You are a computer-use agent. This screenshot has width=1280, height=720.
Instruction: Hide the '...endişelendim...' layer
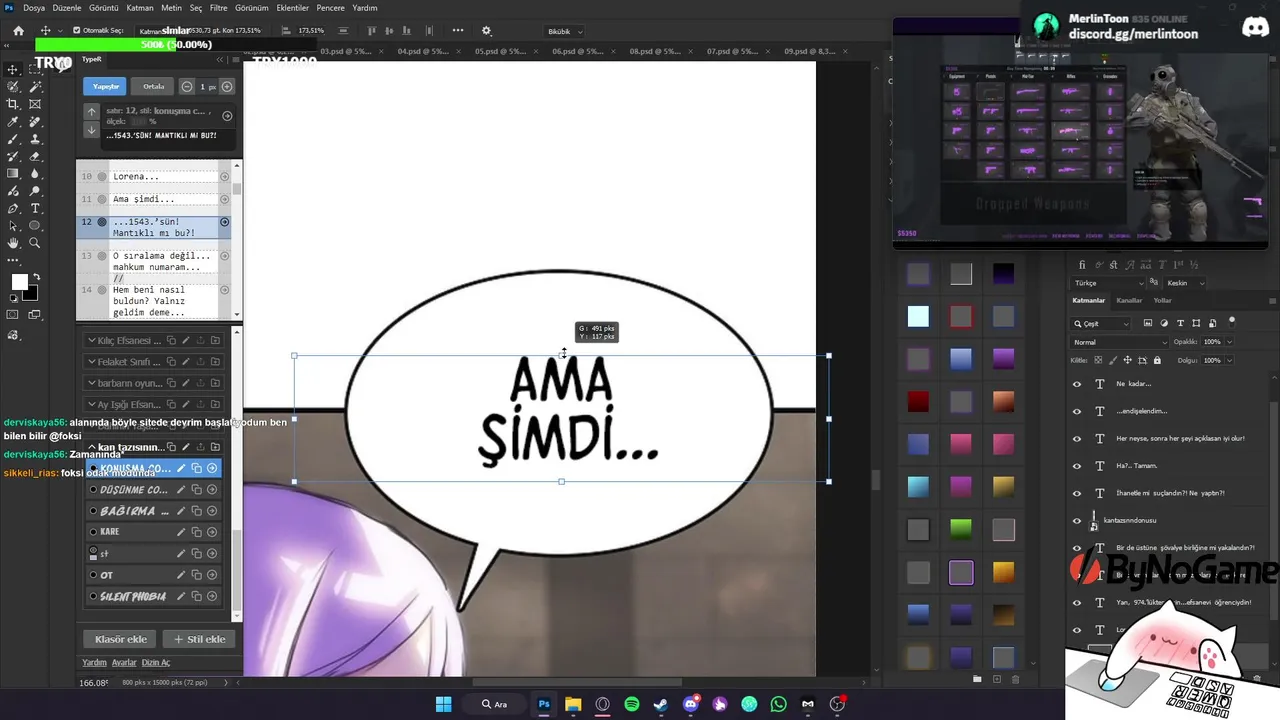(x=1077, y=411)
